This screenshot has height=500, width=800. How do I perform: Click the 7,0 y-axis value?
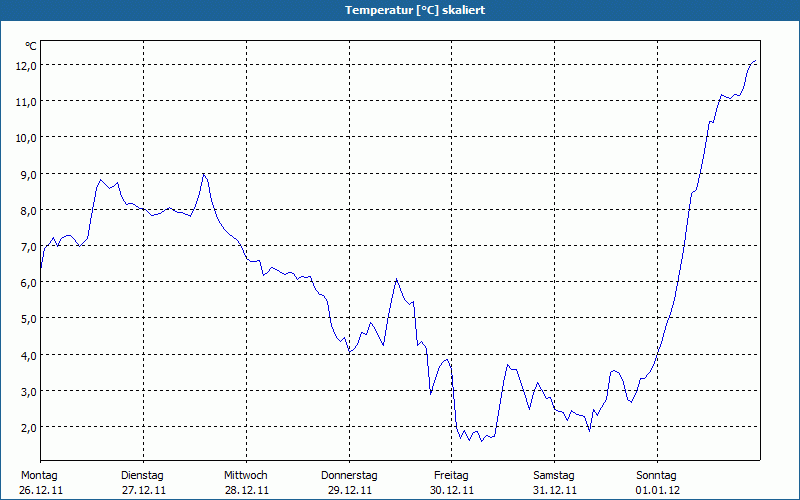pyautogui.click(x=29, y=246)
